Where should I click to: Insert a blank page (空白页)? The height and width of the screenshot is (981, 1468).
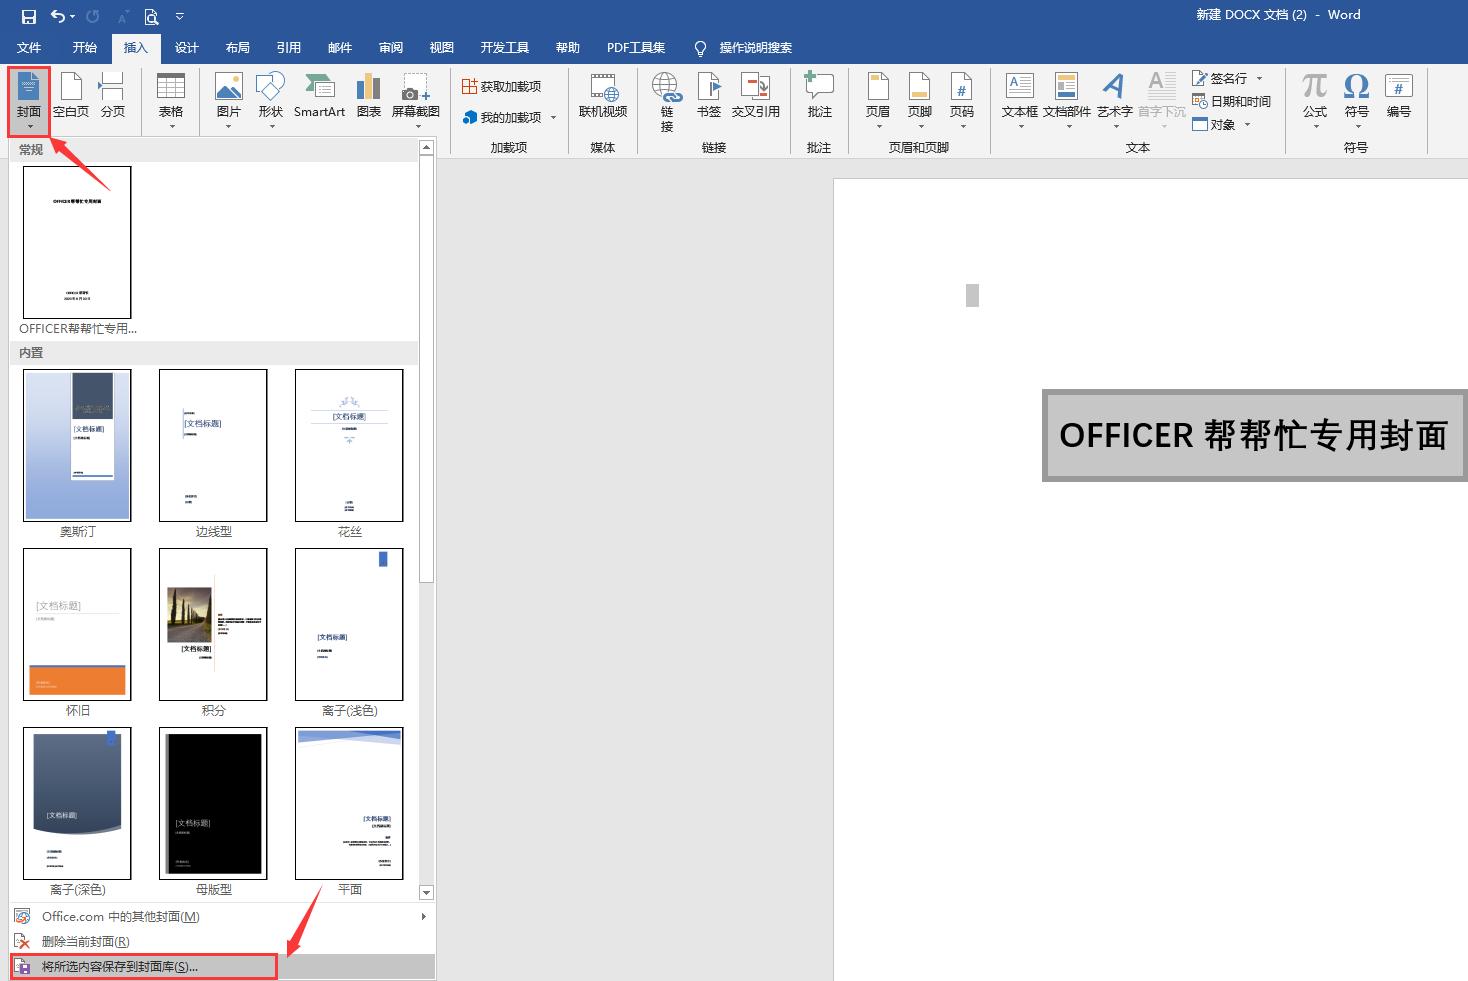coord(71,96)
